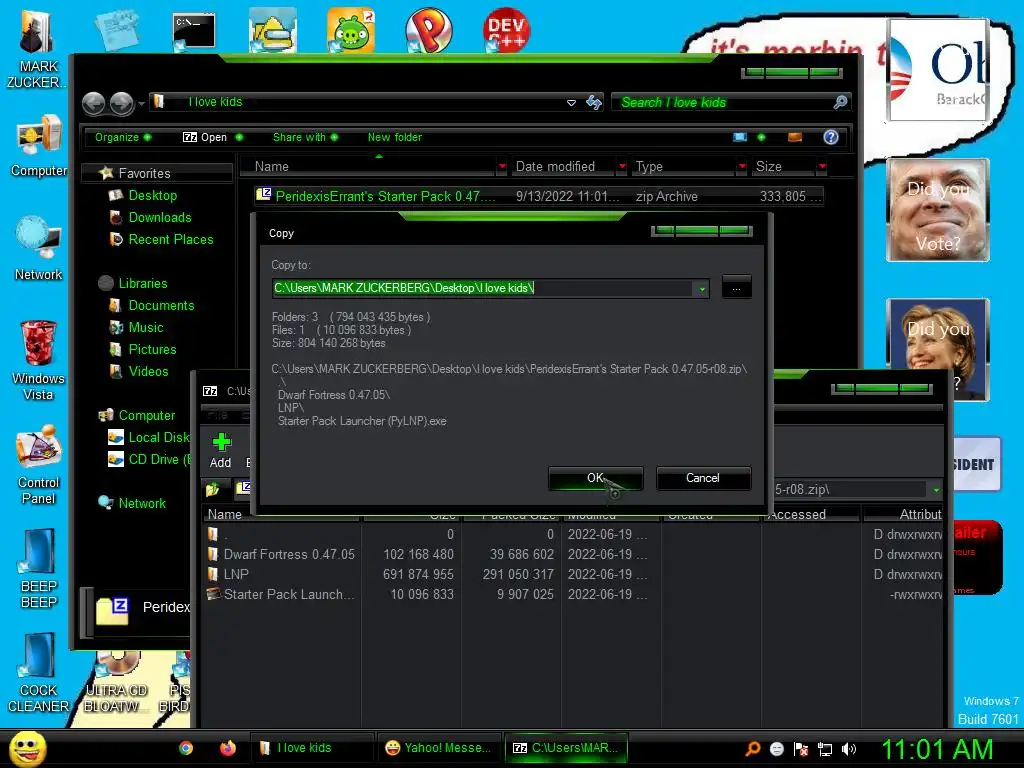Image resolution: width=1024 pixels, height=768 pixels.
Task: Open the DEV C++ desktop shortcut
Action: 506,29
